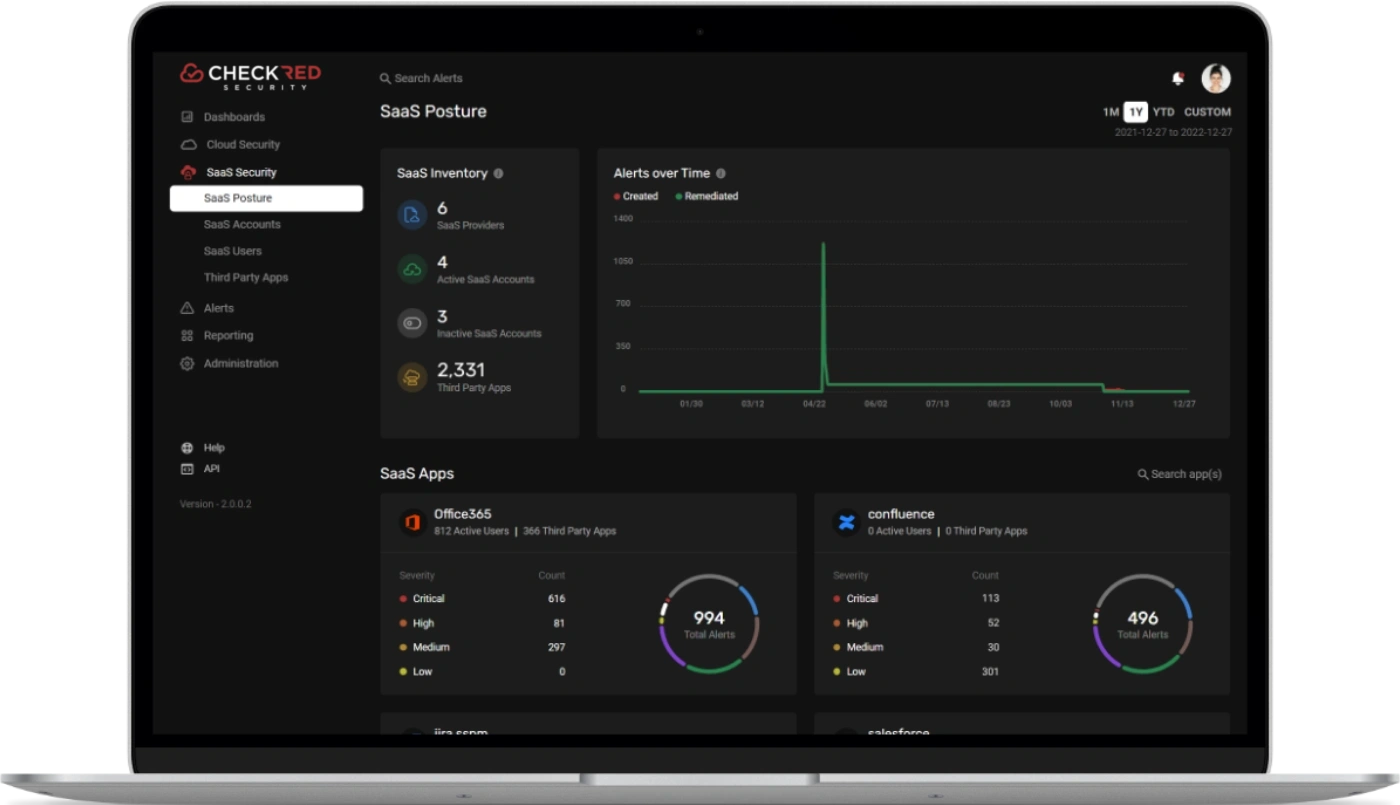
Task: Open the Help link
Action: point(214,448)
